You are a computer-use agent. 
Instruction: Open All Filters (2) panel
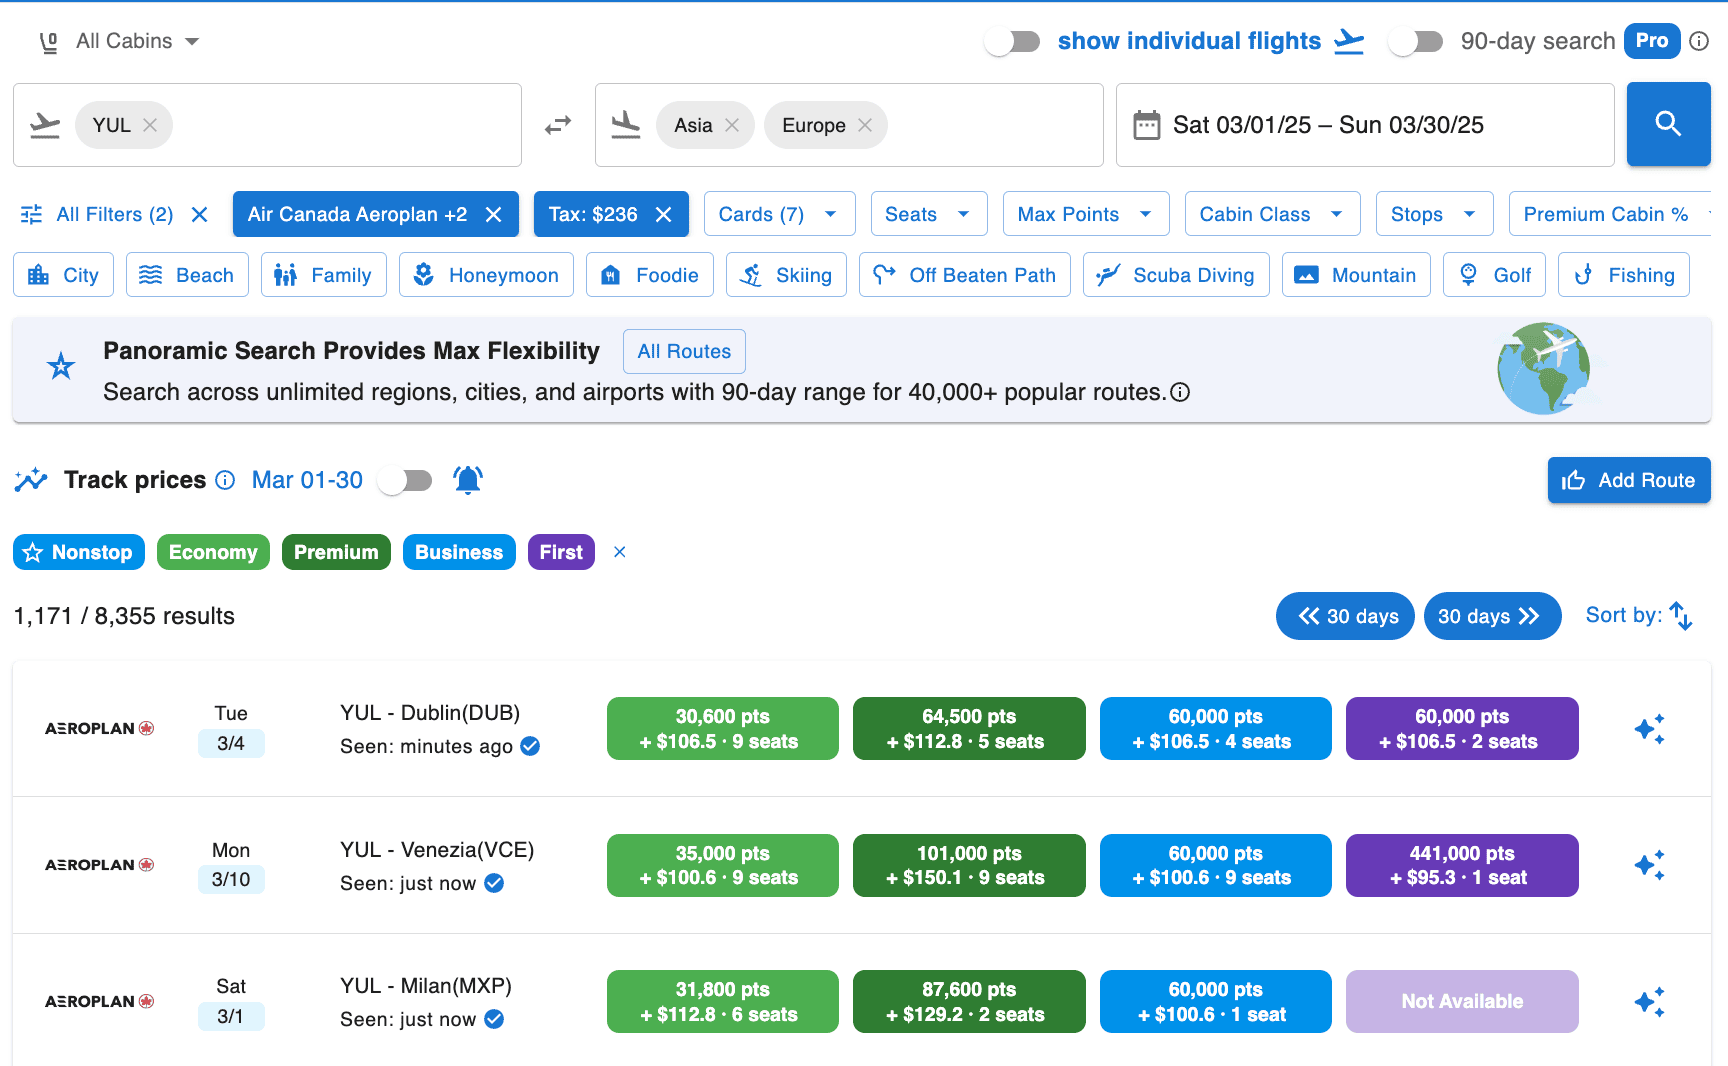click(98, 214)
